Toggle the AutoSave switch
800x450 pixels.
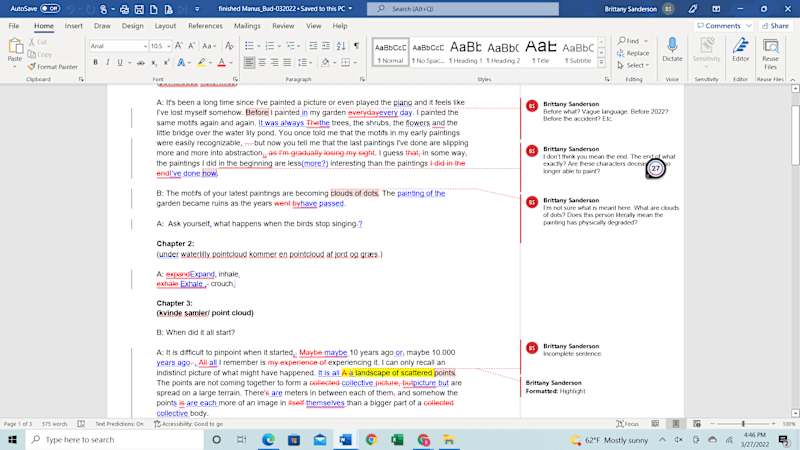[50, 9]
